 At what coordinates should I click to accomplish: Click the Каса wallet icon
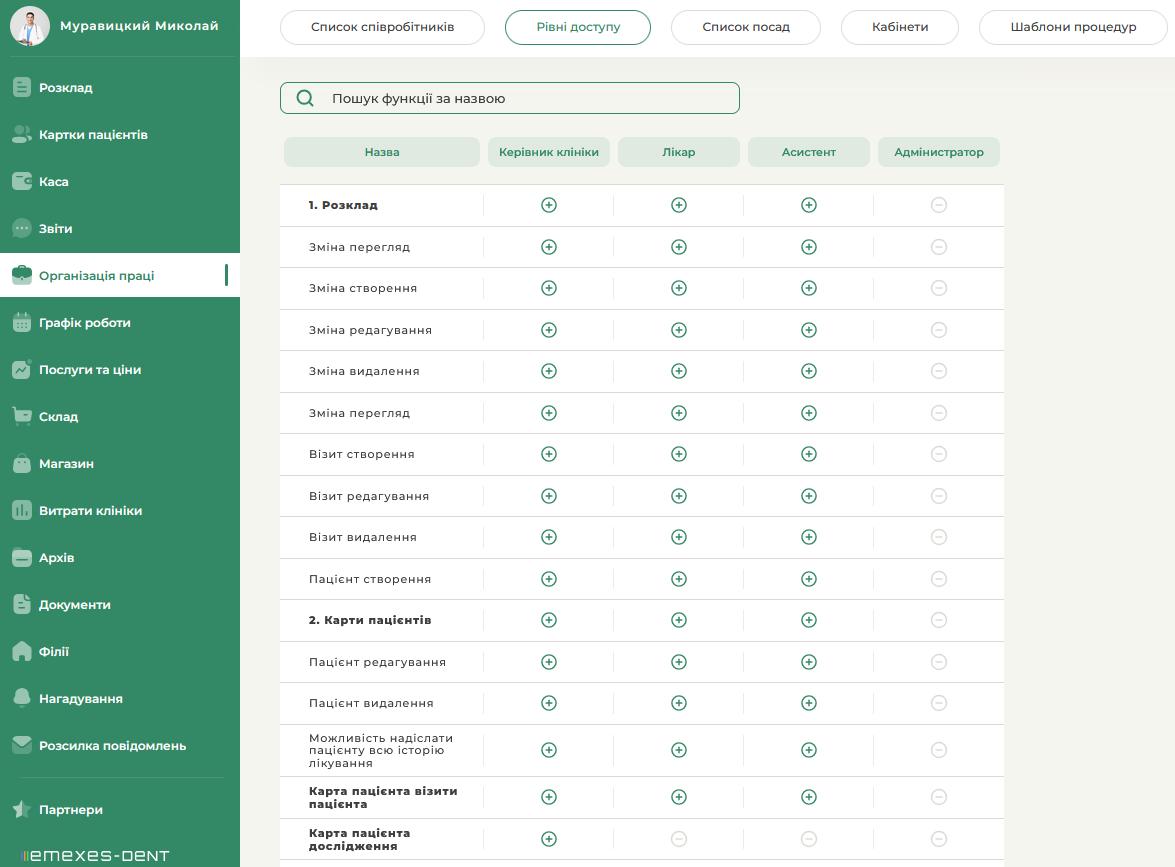coord(22,181)
